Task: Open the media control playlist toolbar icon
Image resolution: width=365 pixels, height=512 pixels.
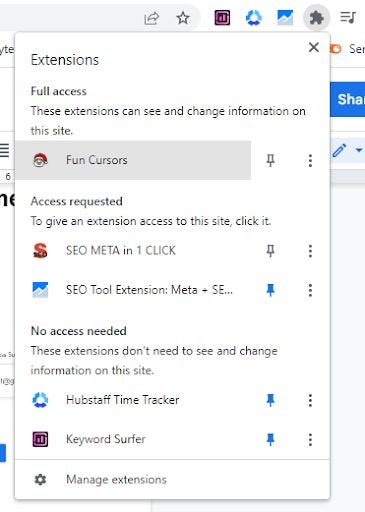Action: click(x=348, y=17)
